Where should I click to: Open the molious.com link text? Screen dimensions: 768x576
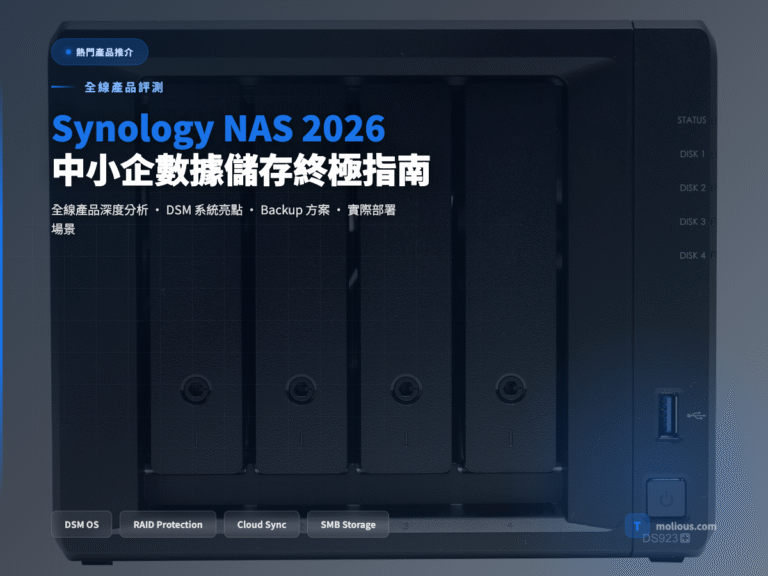tap(686, 527)
